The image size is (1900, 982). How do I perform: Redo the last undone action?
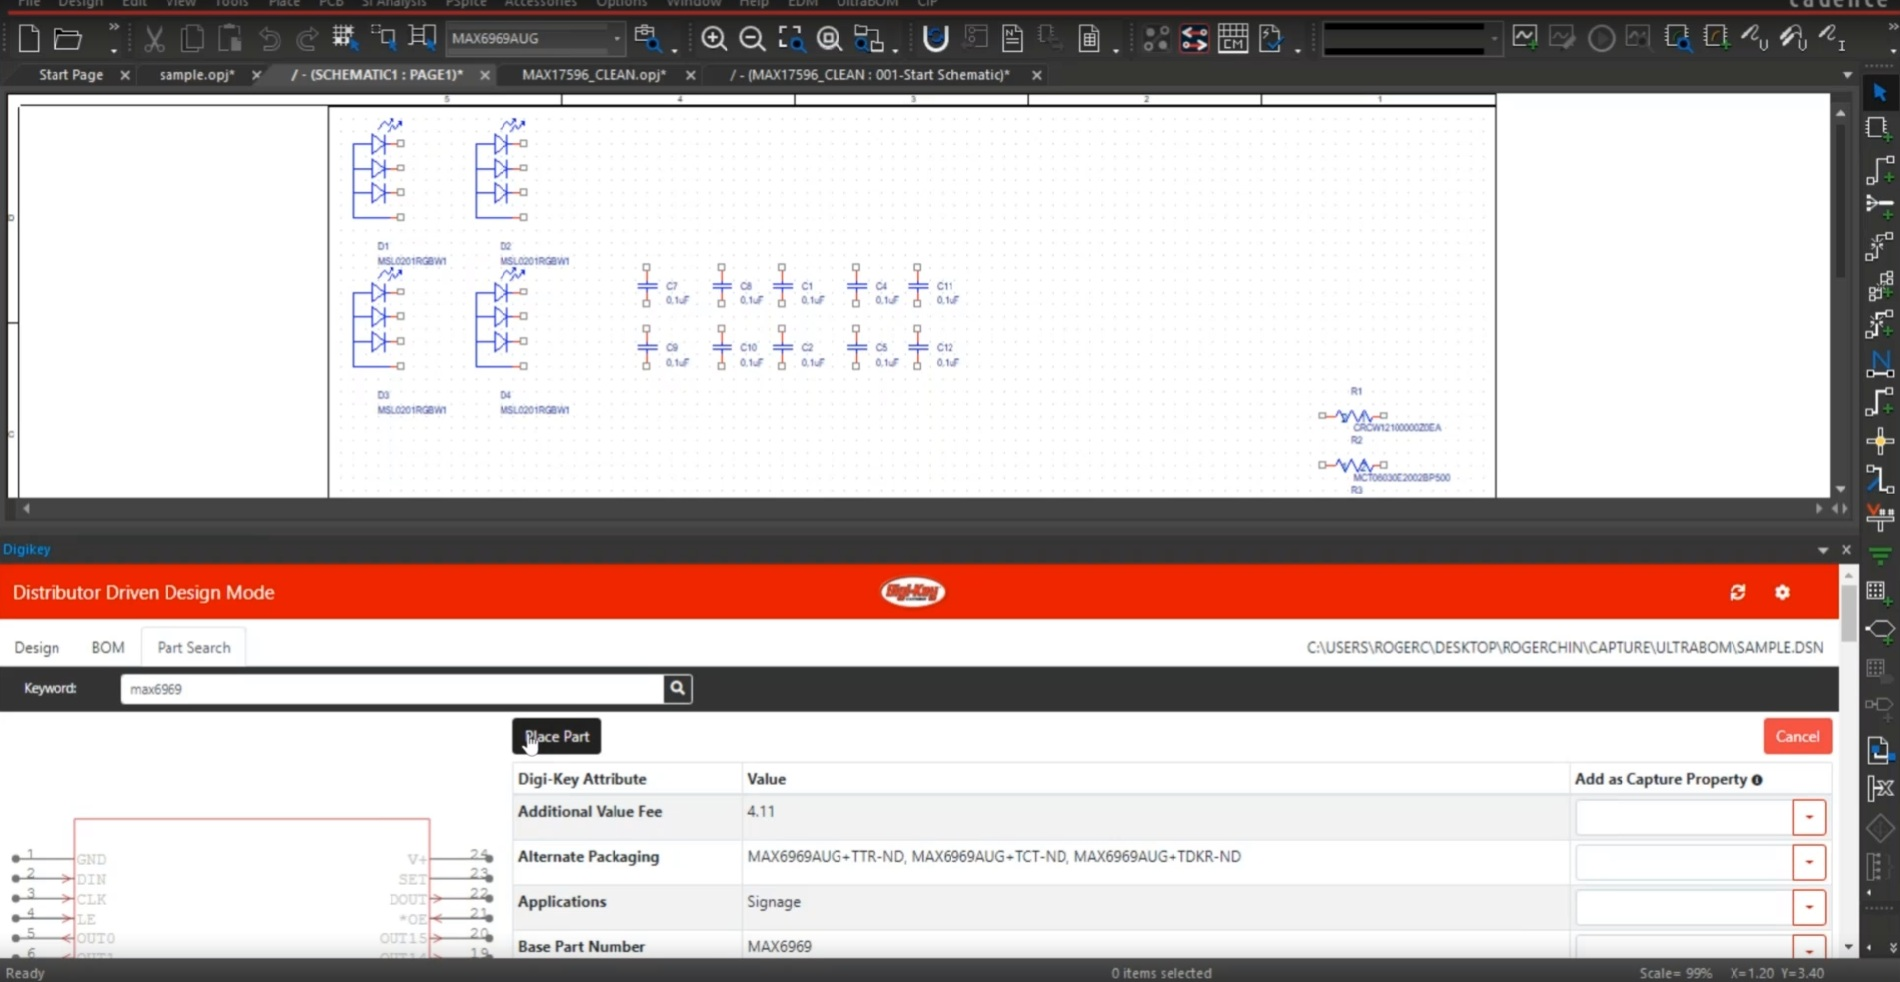pos(307,39)
